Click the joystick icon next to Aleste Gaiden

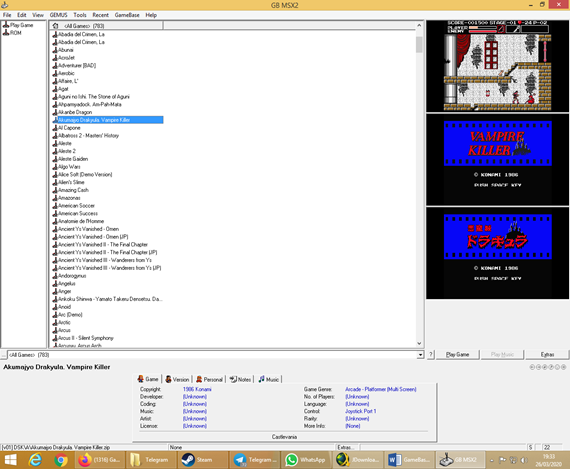[55, 159]
